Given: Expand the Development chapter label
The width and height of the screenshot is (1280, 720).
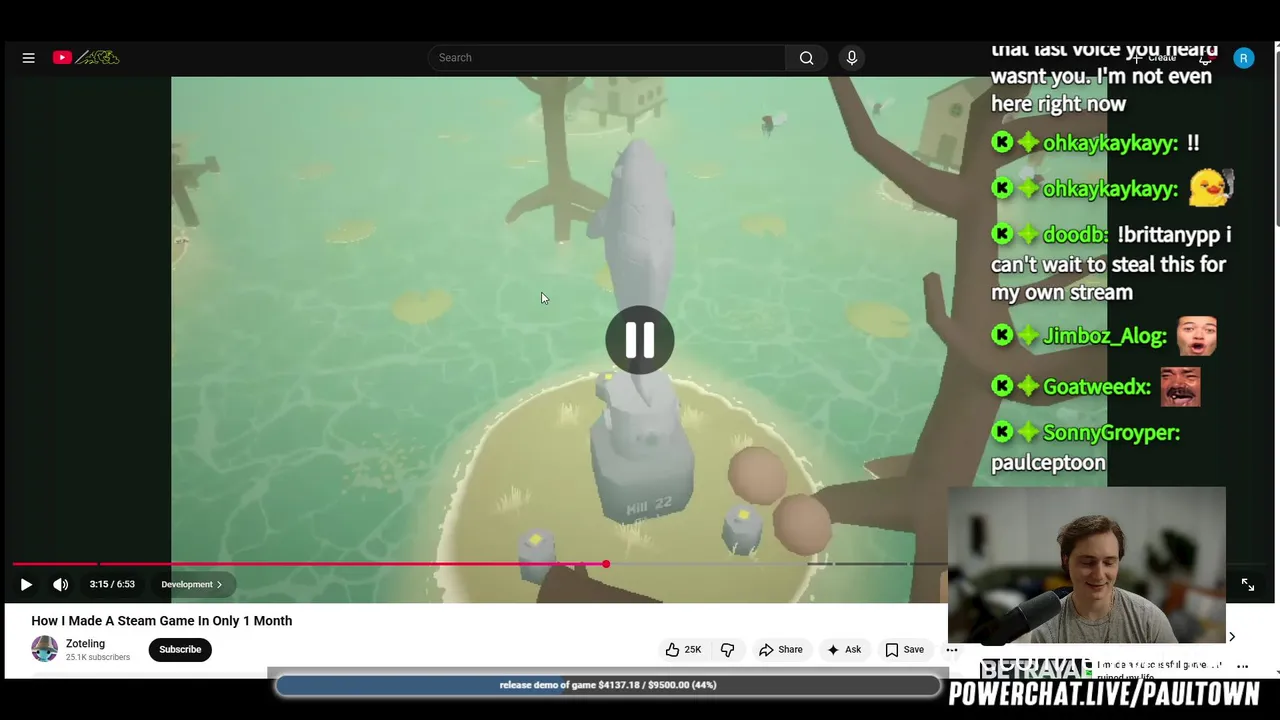Looking at the screenshot, I should [191, 584].
